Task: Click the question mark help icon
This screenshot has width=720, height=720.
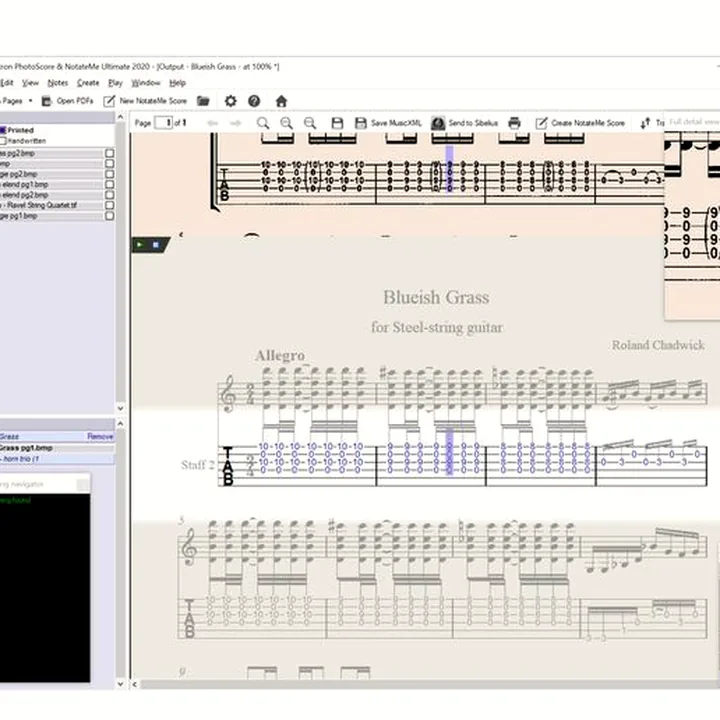Action: [x=254, y=101]
